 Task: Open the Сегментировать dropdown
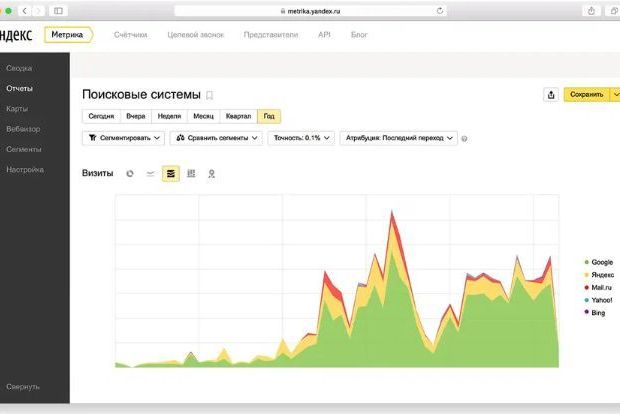(123, 138)
